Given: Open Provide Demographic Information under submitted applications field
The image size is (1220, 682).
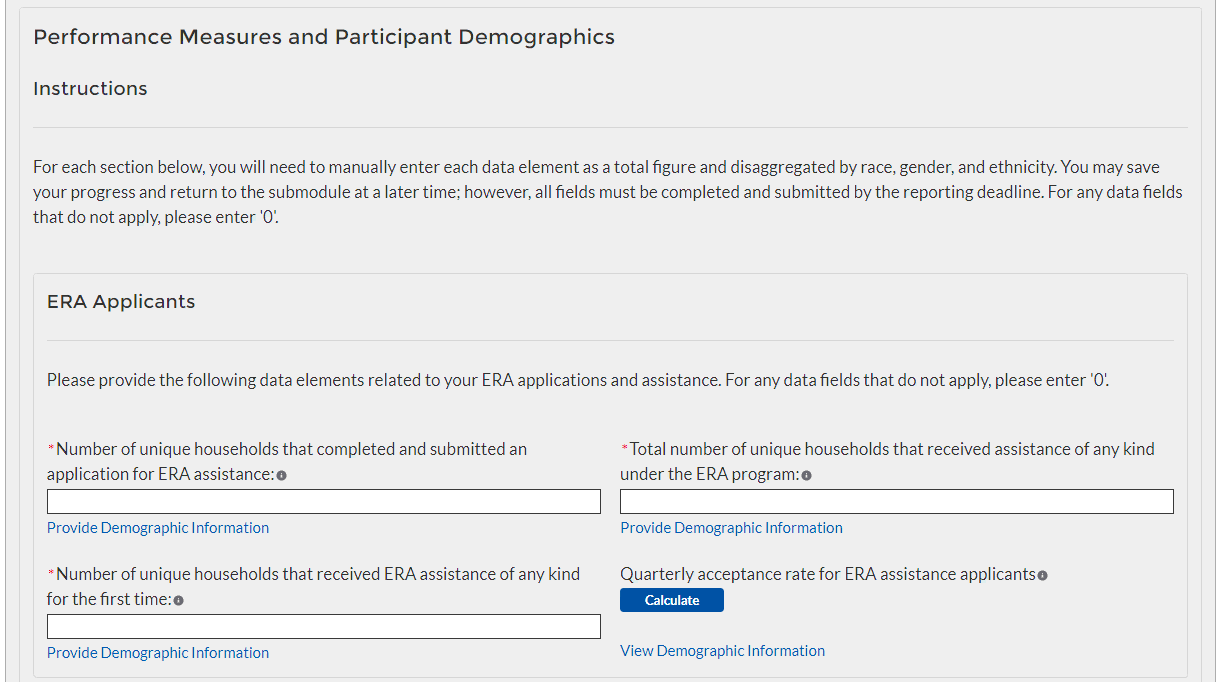Looking at the screenshot, I should [x=158, y=528].
